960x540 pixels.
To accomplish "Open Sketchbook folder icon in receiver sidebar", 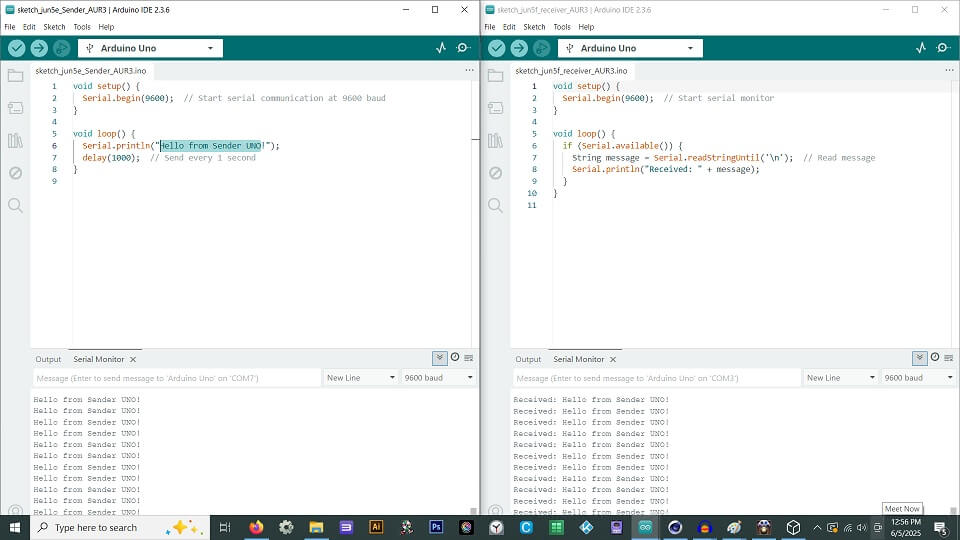I will (x=495, y=76).
